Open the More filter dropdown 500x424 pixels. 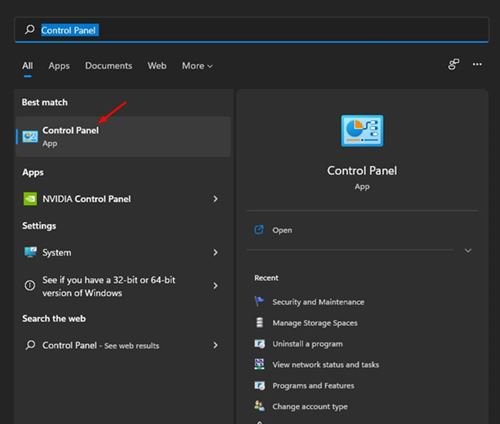(x=197, y=66)
